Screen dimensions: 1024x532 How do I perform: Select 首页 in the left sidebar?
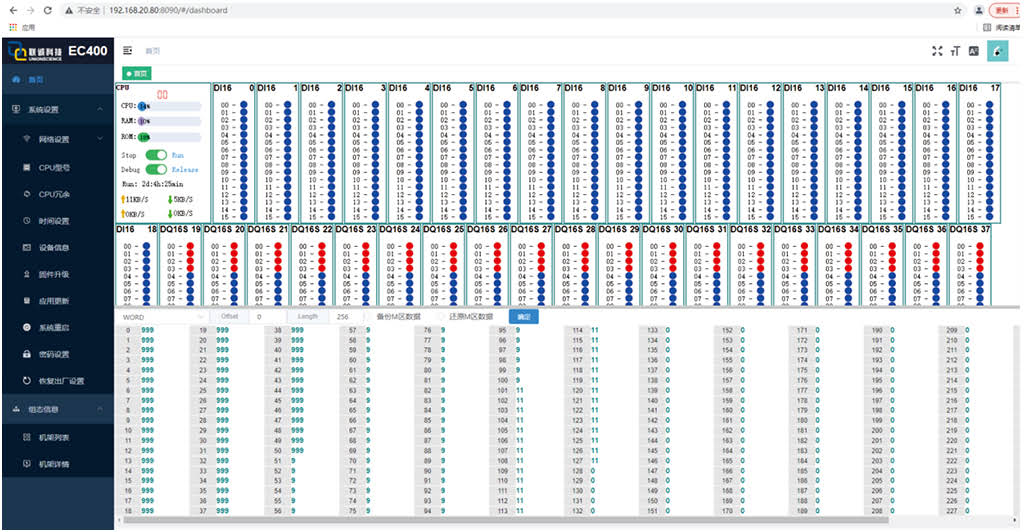click(x=36, y=80)
